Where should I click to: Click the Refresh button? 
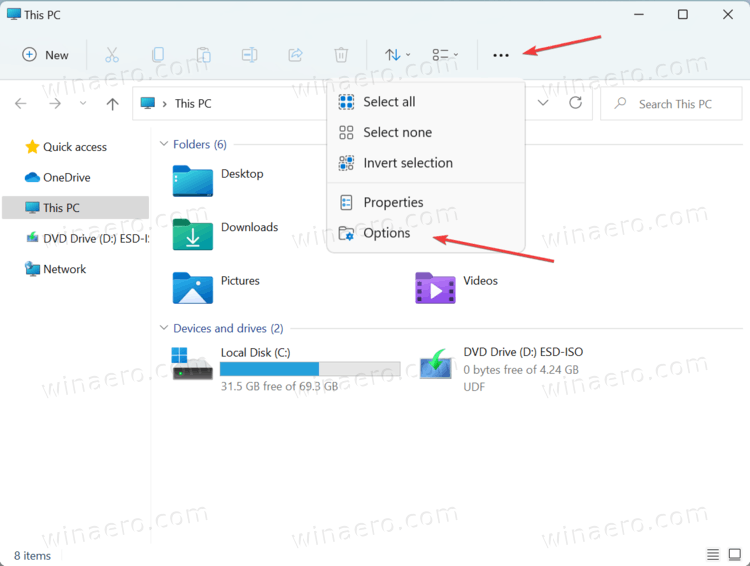tap(575, 103)
